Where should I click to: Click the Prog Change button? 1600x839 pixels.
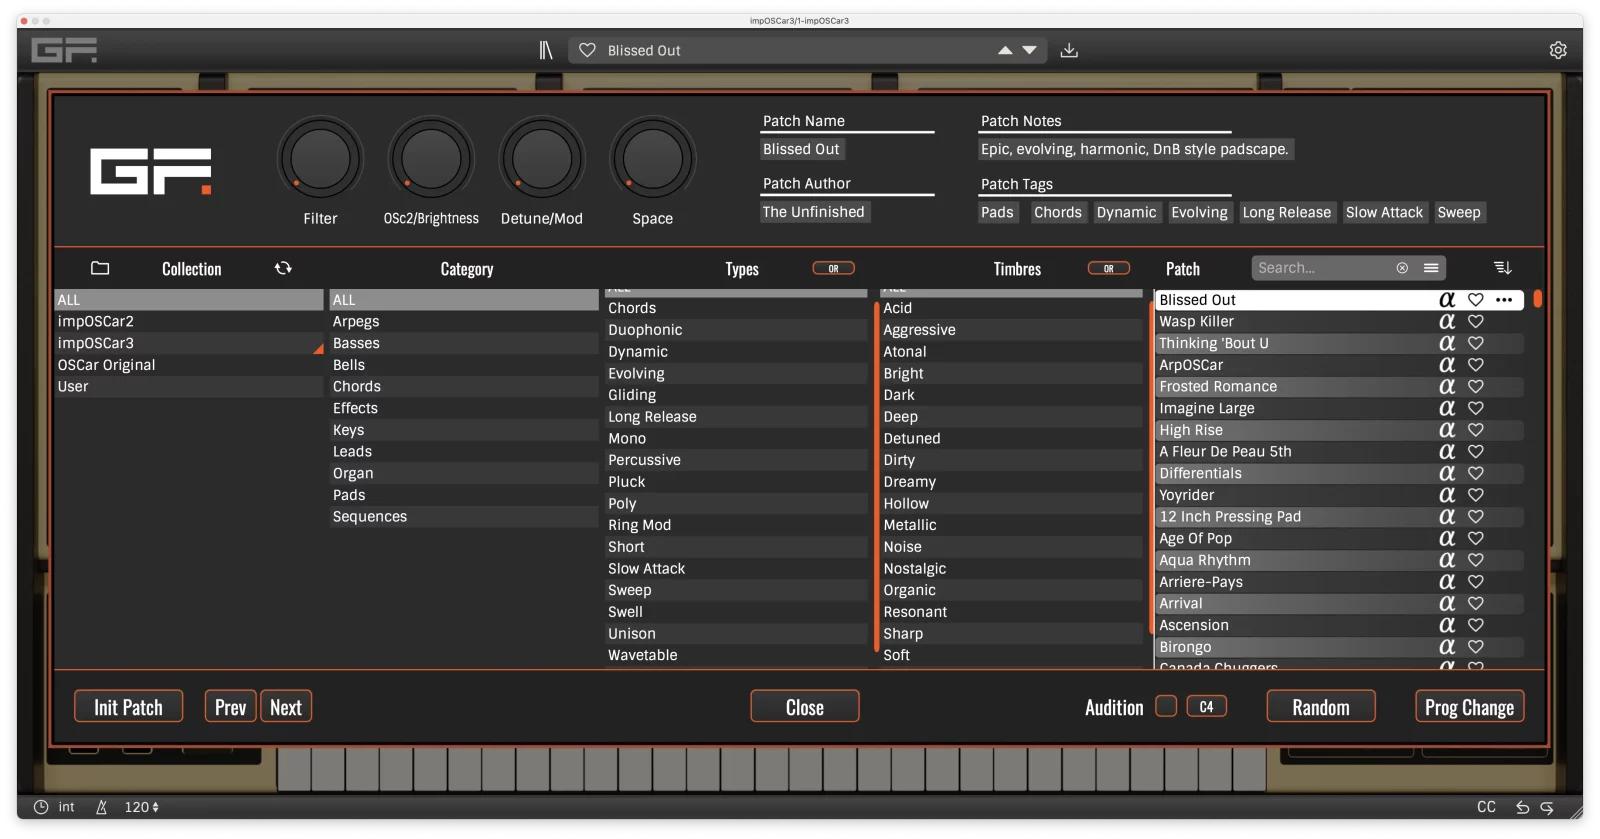1469,707
